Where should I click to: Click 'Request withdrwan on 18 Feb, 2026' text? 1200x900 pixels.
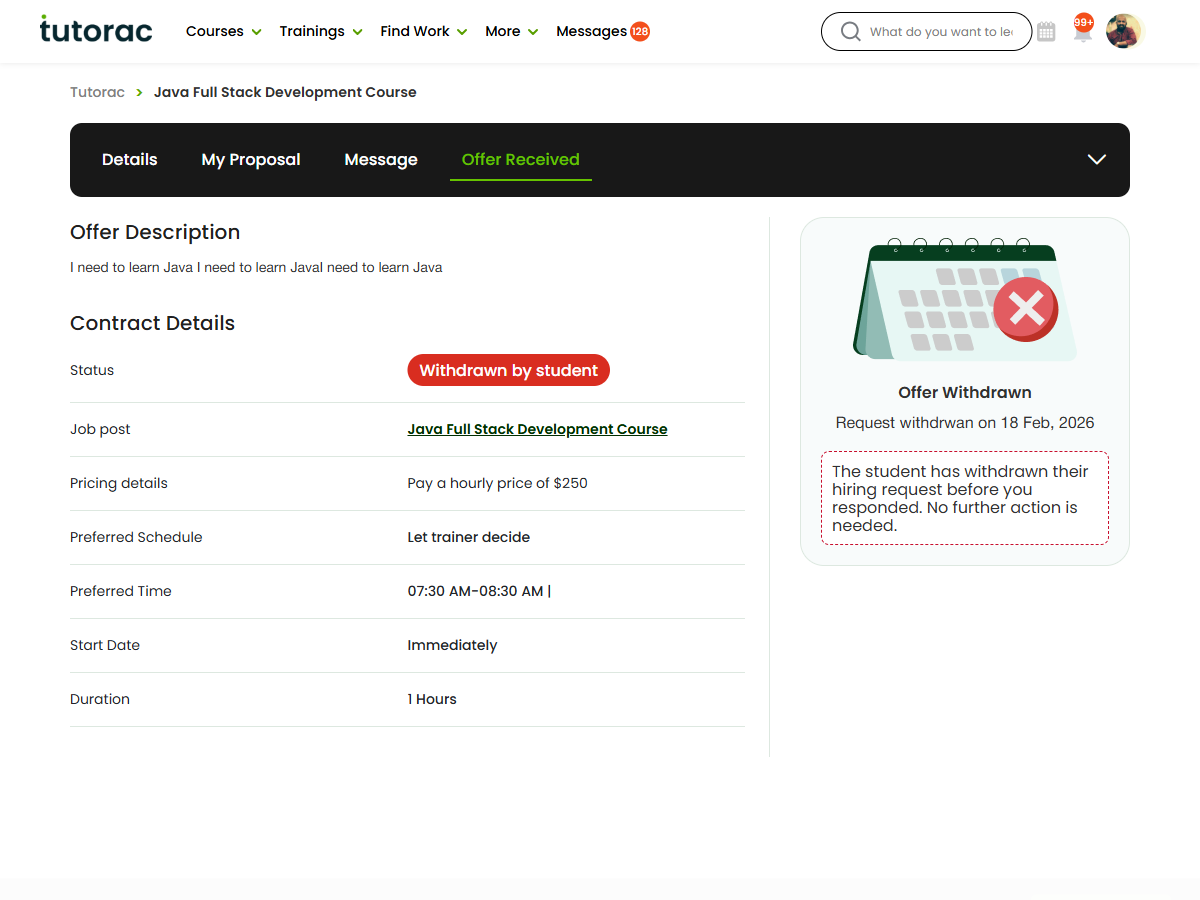coord(965,423)
